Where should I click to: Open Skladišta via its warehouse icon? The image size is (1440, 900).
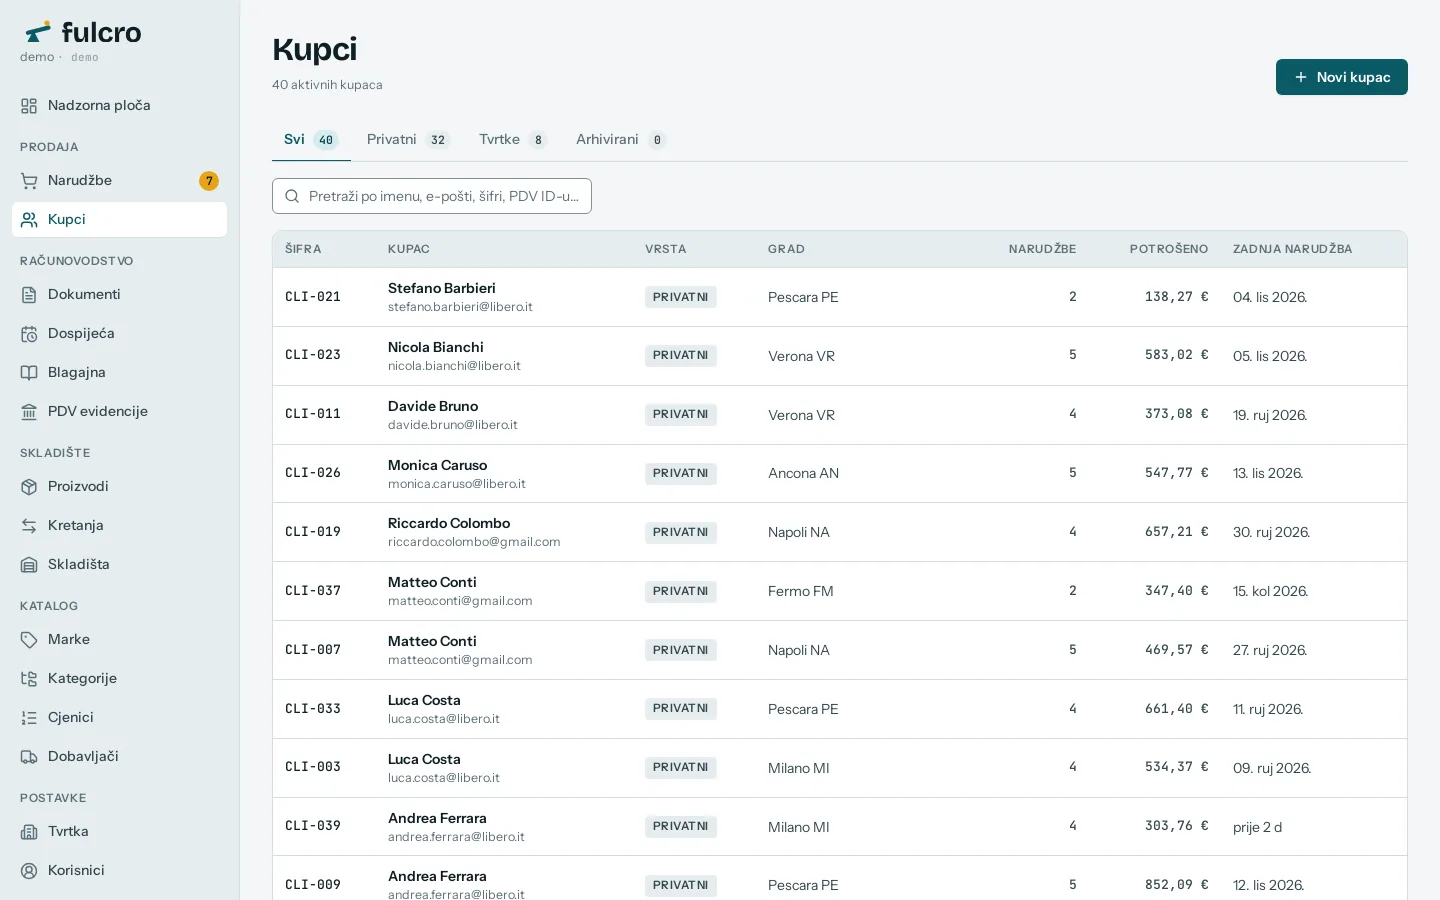tap(29, 565)
